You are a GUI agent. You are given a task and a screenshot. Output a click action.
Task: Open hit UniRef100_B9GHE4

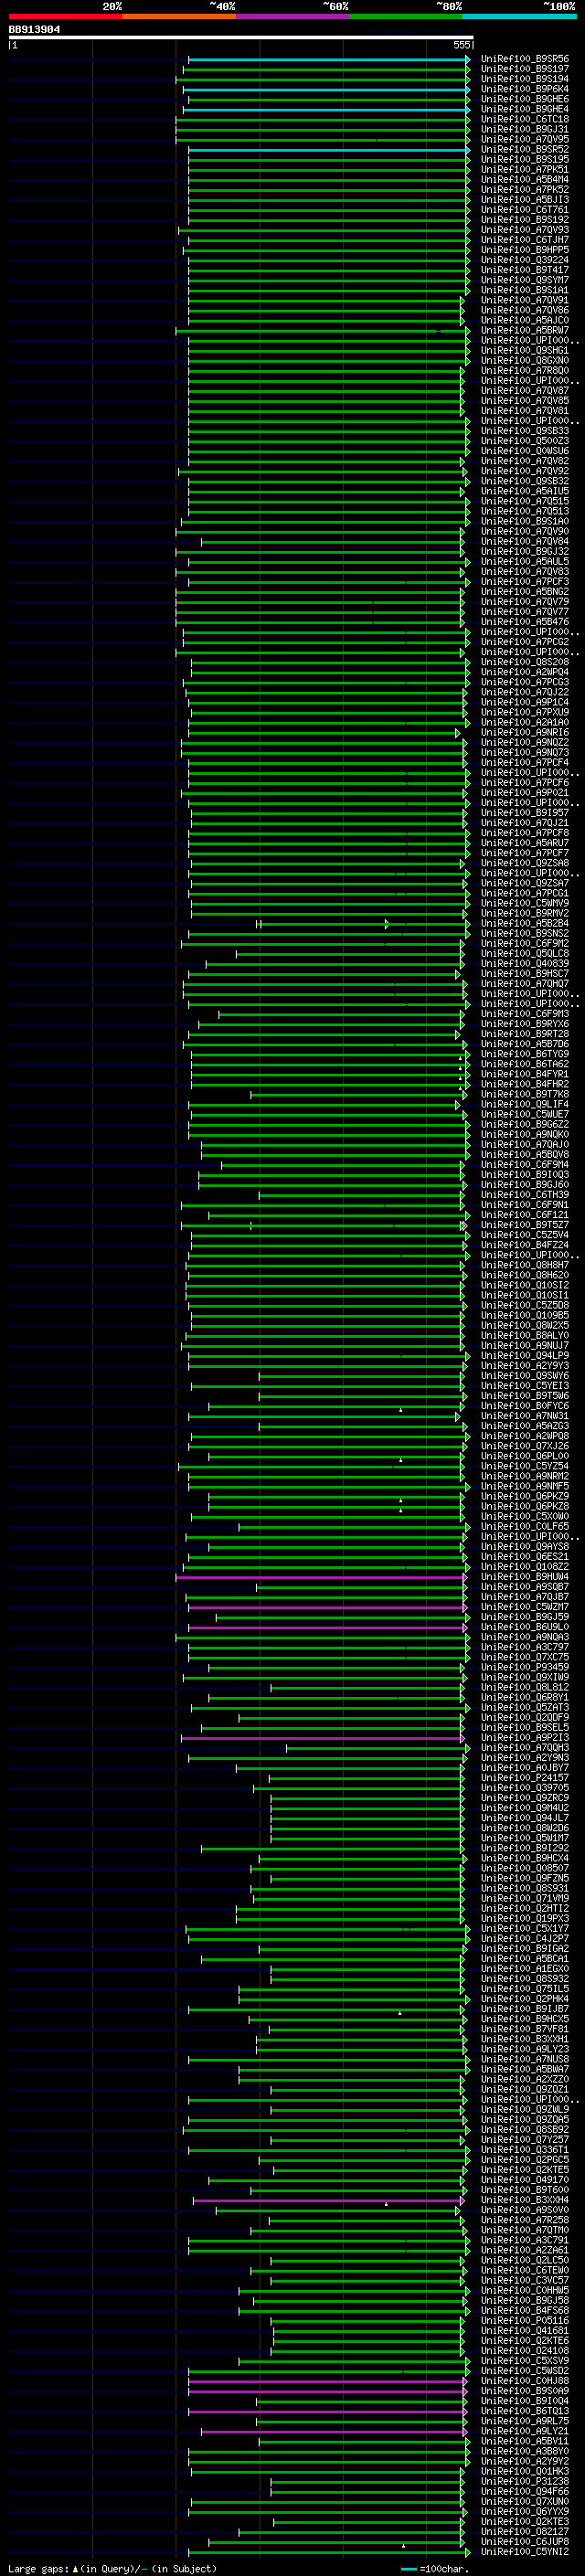525,109
